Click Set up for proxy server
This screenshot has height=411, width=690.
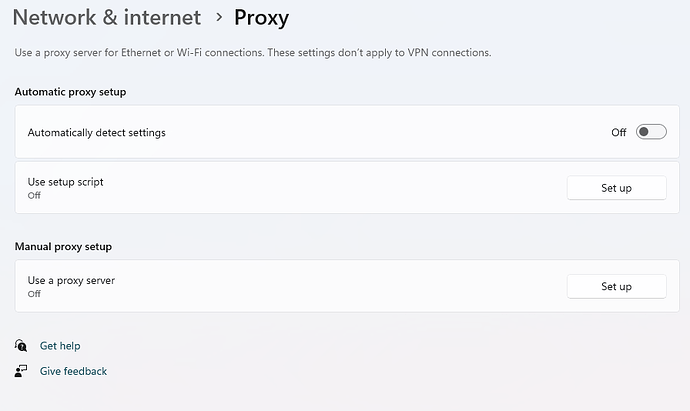(x=617, y=286)
